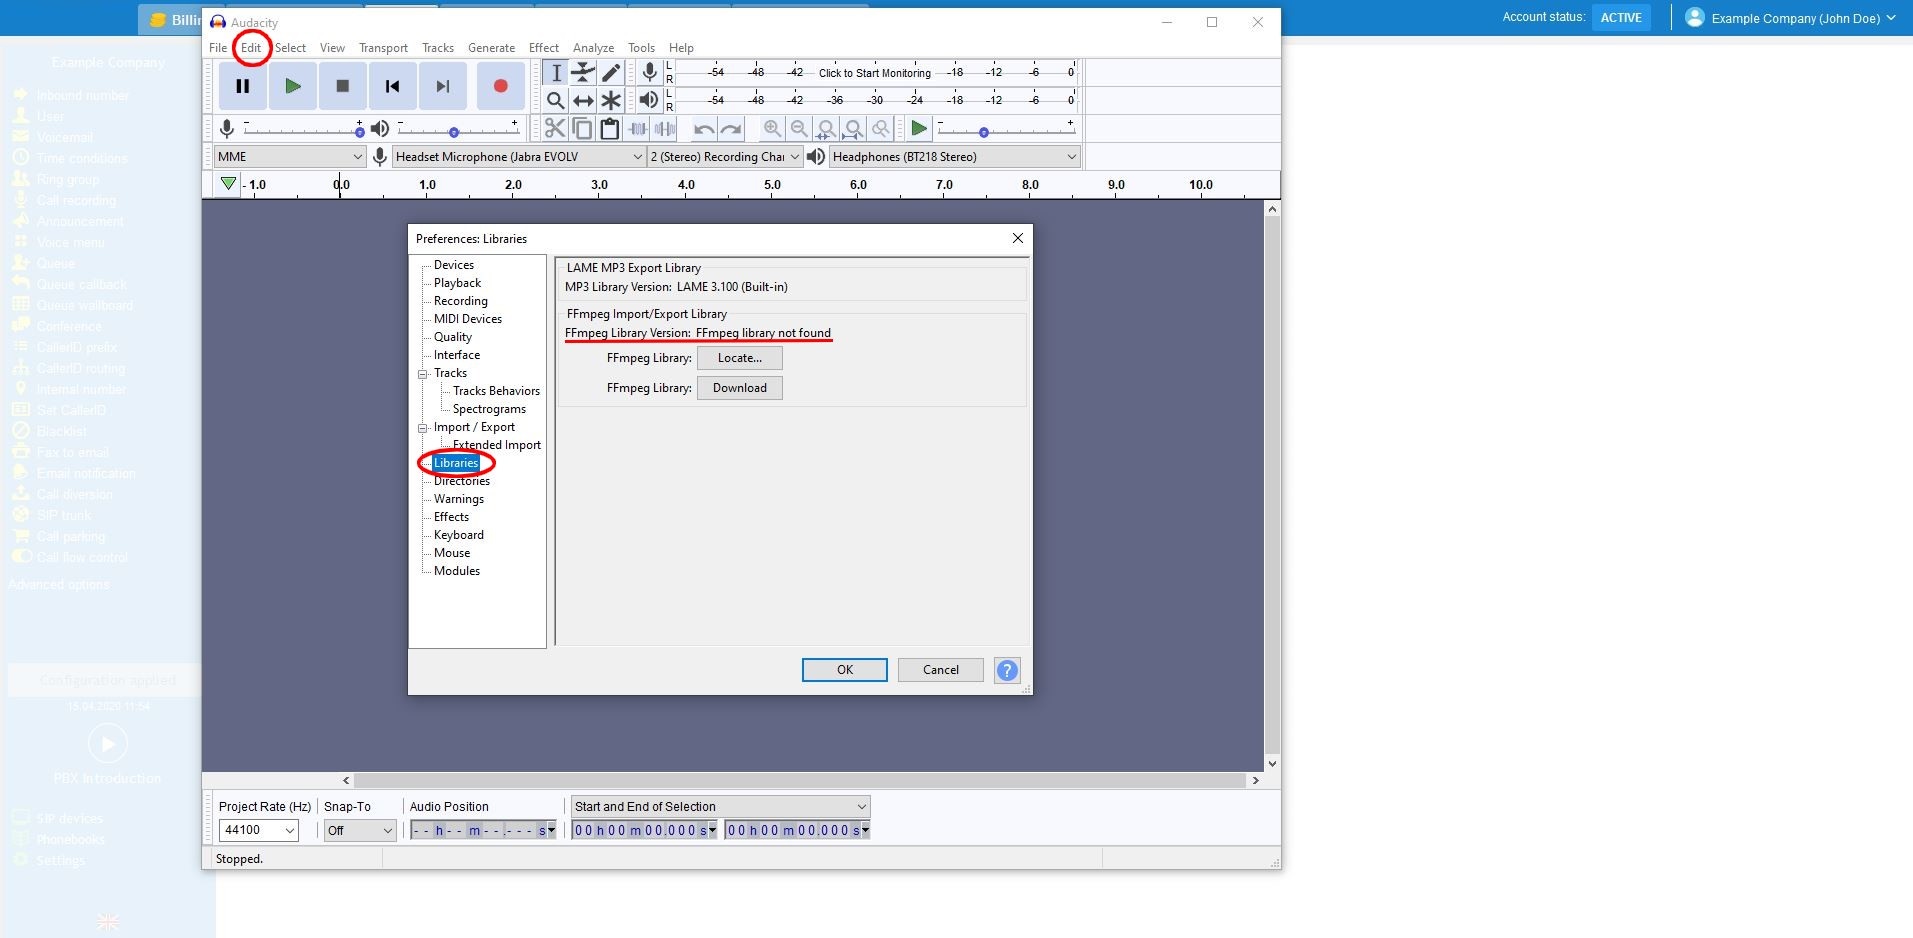
Task: Select the Draw pencil tool
Action: 611,73
